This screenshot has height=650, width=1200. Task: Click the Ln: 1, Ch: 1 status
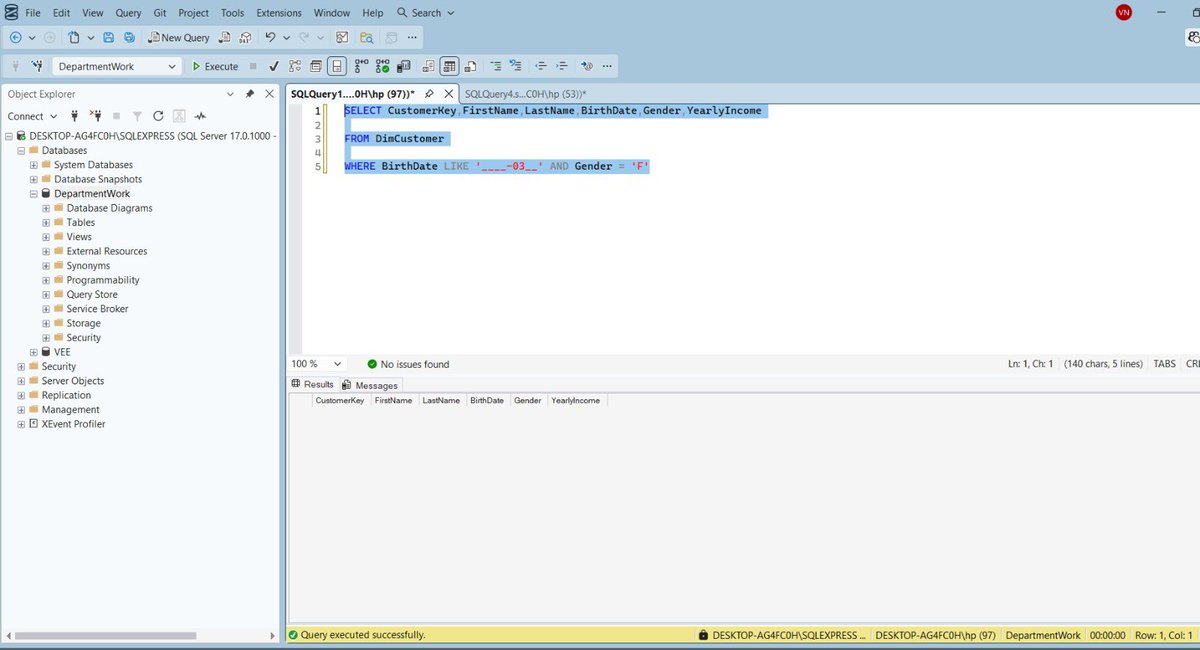click(1030, 364)
